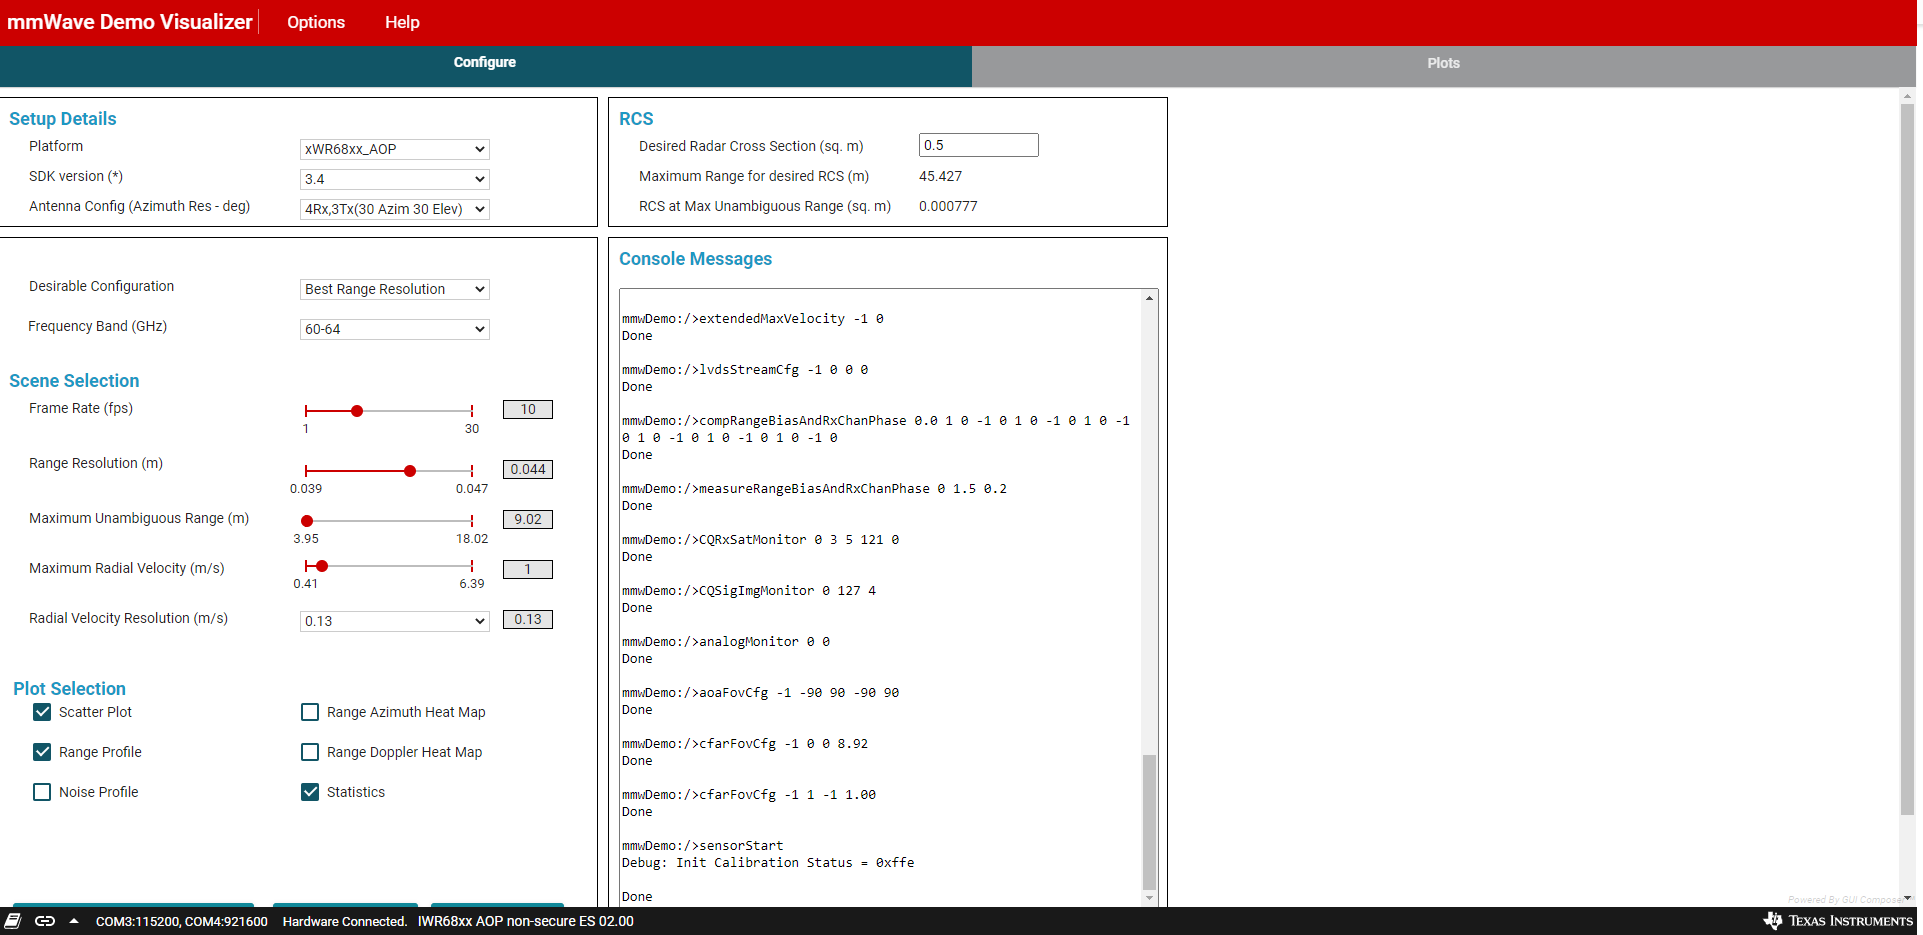Enable the Noise Profile checkbox
Screen dimensions: 1923x935
[x=42, y=792]
